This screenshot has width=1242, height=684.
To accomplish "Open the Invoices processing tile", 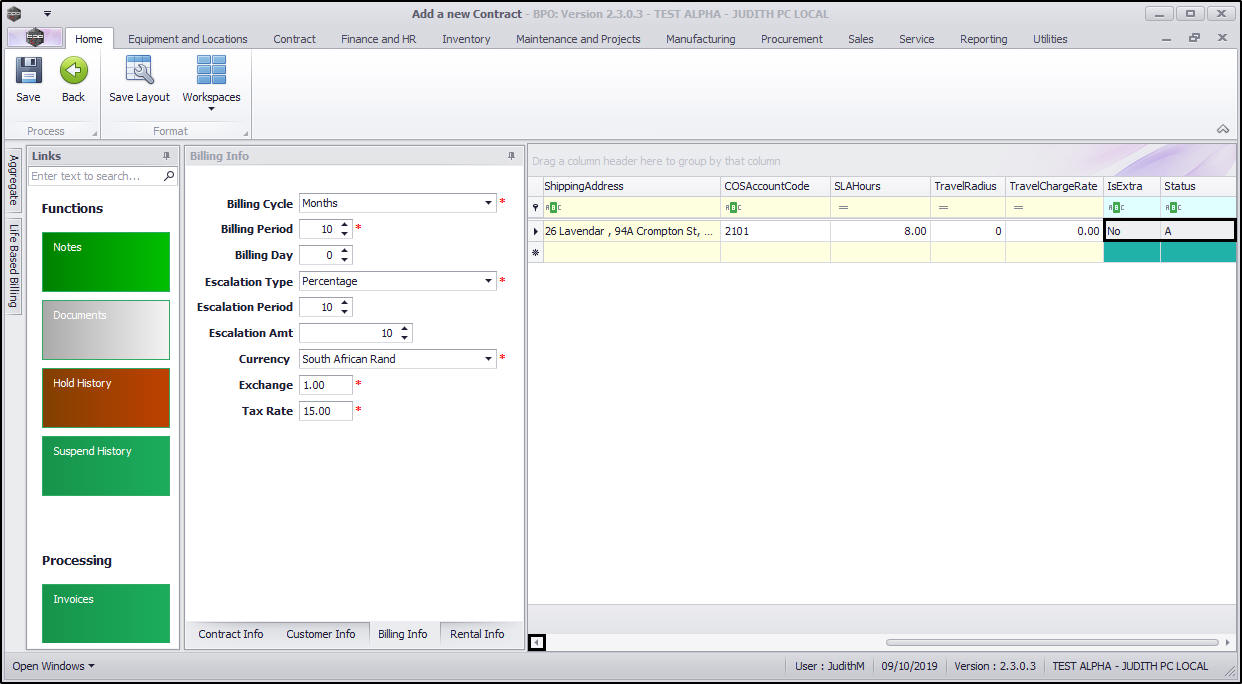I will tap(106, 614).
